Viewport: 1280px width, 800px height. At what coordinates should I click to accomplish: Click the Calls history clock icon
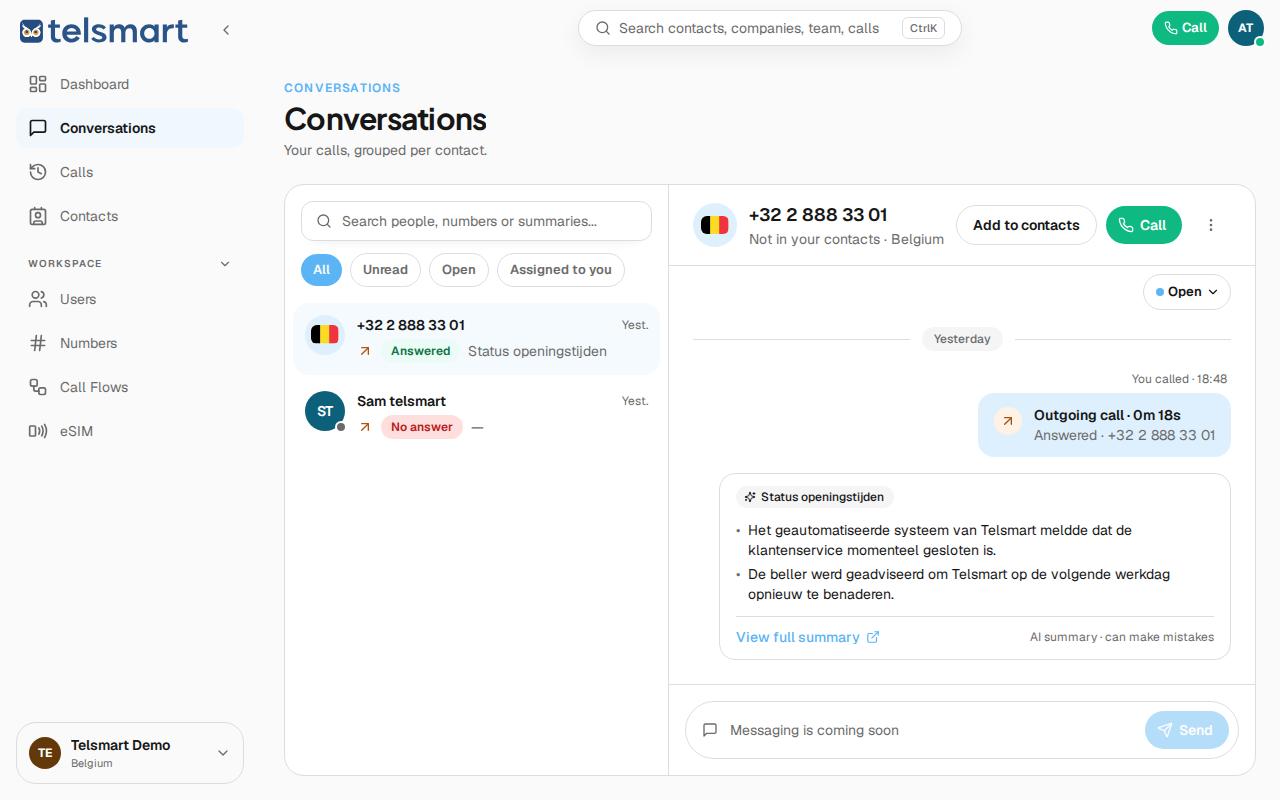pos(38,172)
